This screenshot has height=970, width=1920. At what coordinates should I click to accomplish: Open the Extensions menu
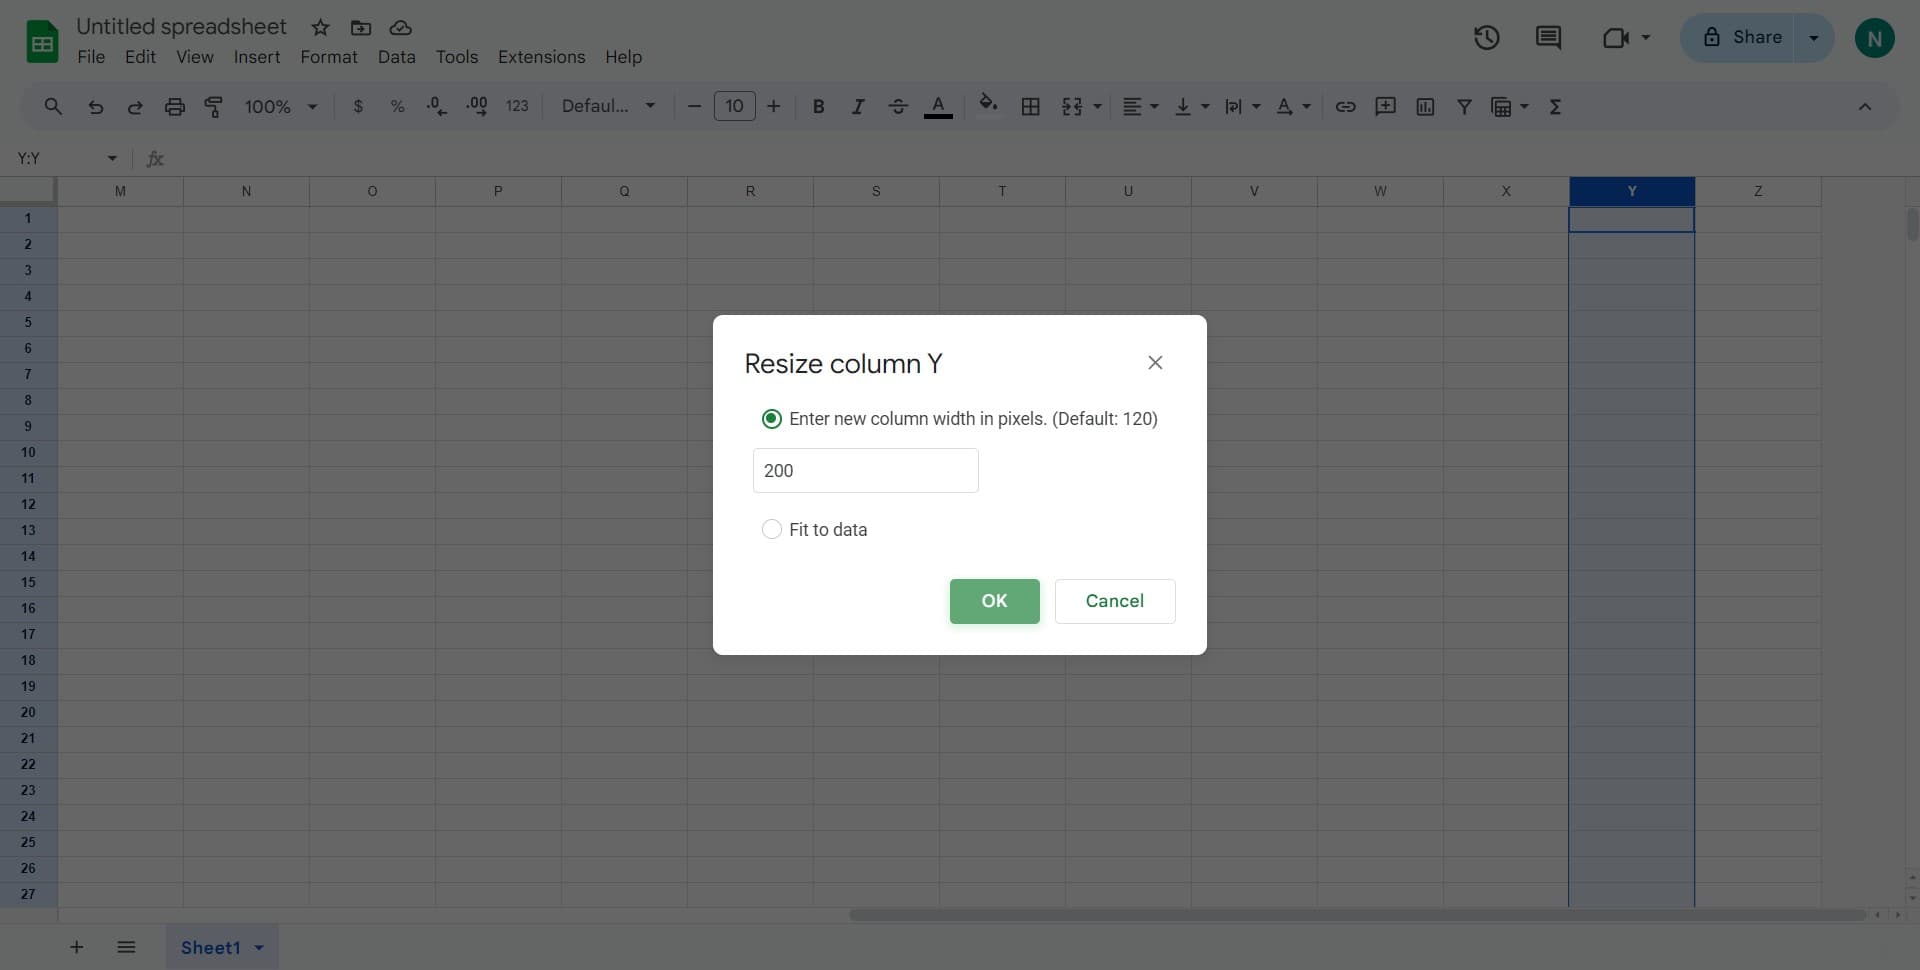pos(541,57)
